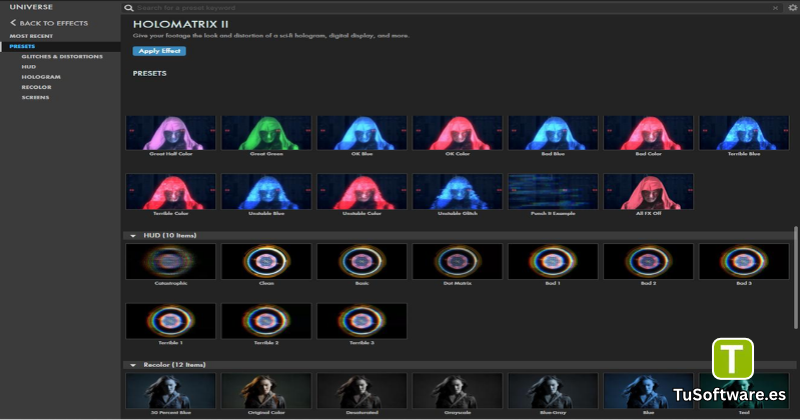Viewport: 800px width, 420px height.
Task: Choose the OK Color preset
Action: click(457, 133)
